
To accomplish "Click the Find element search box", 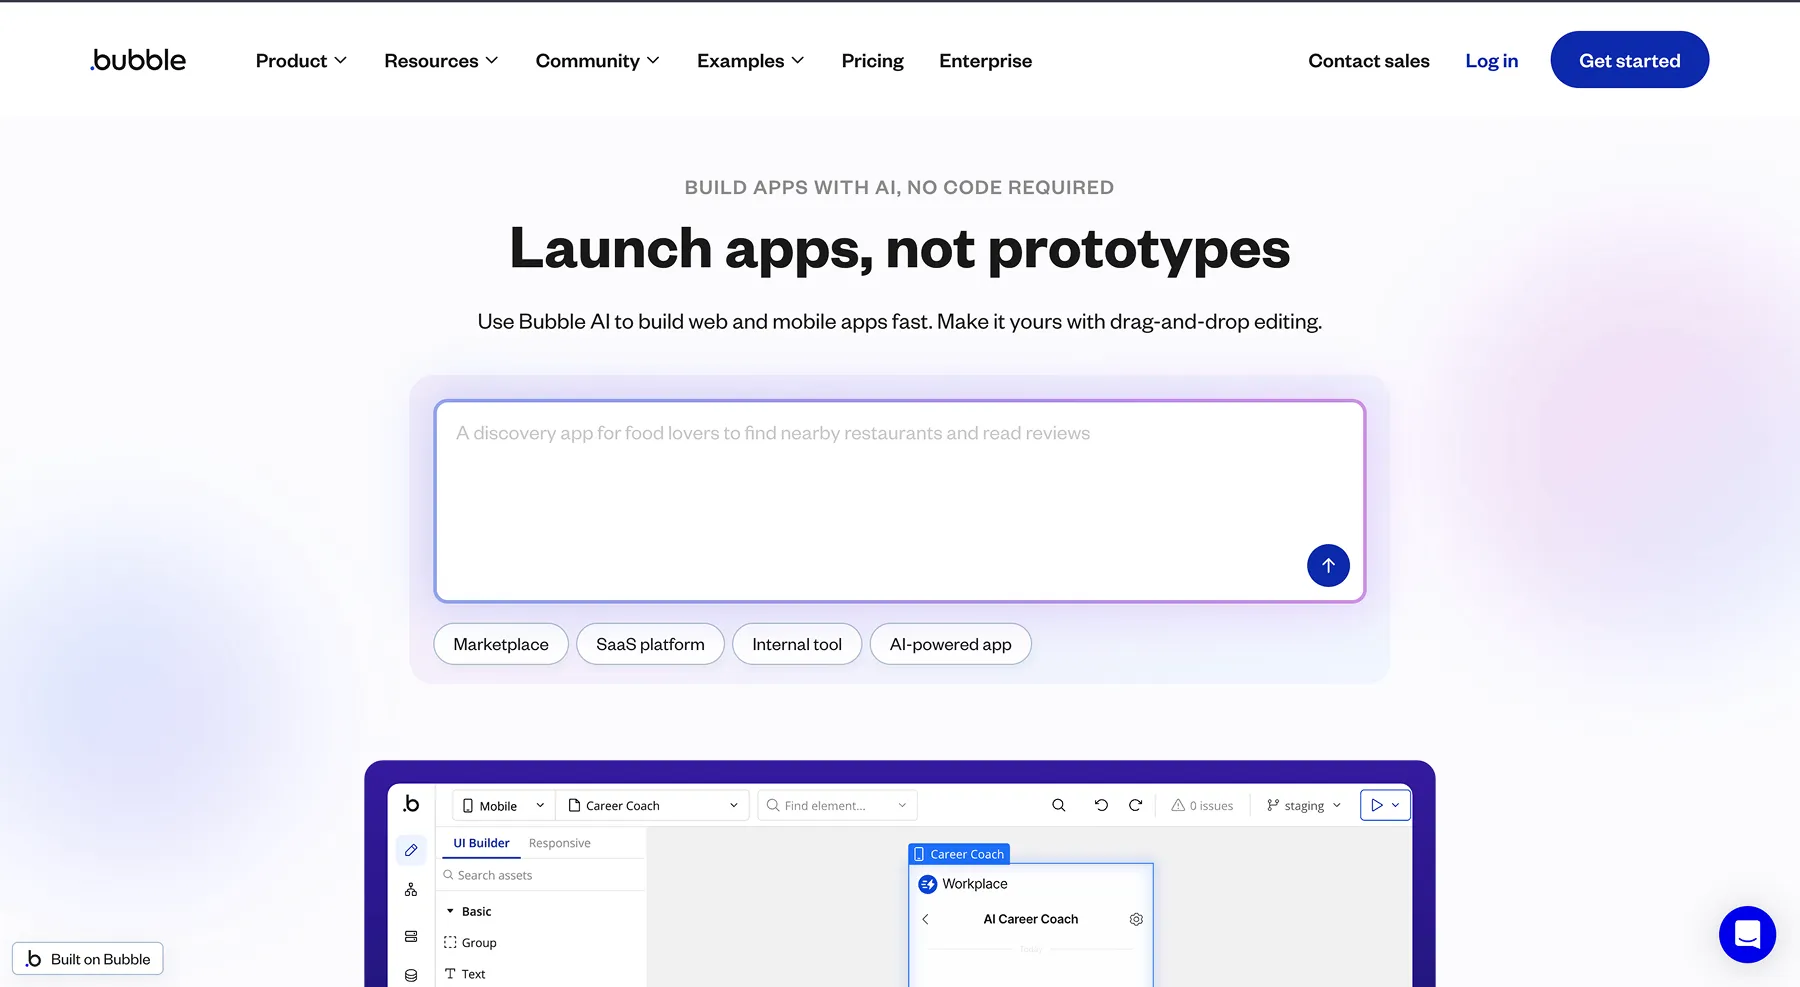I will click(x=837, y=805).
